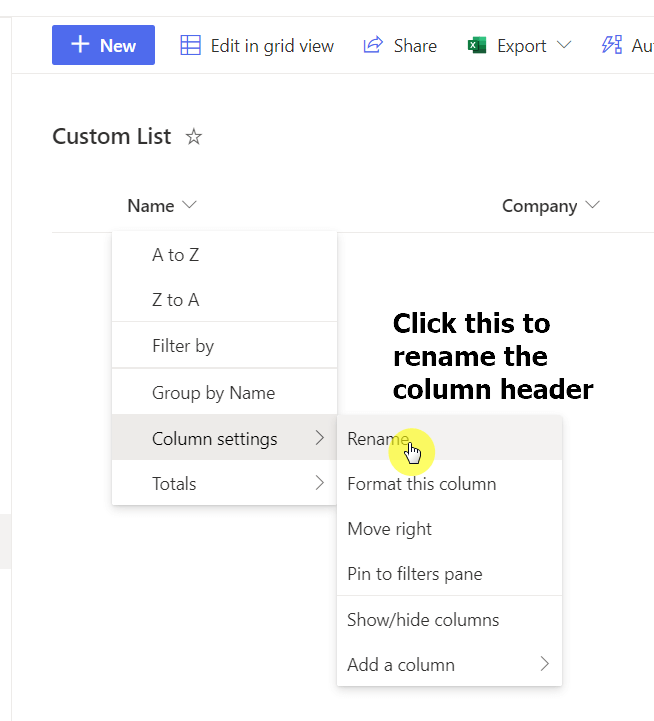Viewport: 654px width, 721px height.
Task: Open Edit in grid view
Action: (257, 46)
